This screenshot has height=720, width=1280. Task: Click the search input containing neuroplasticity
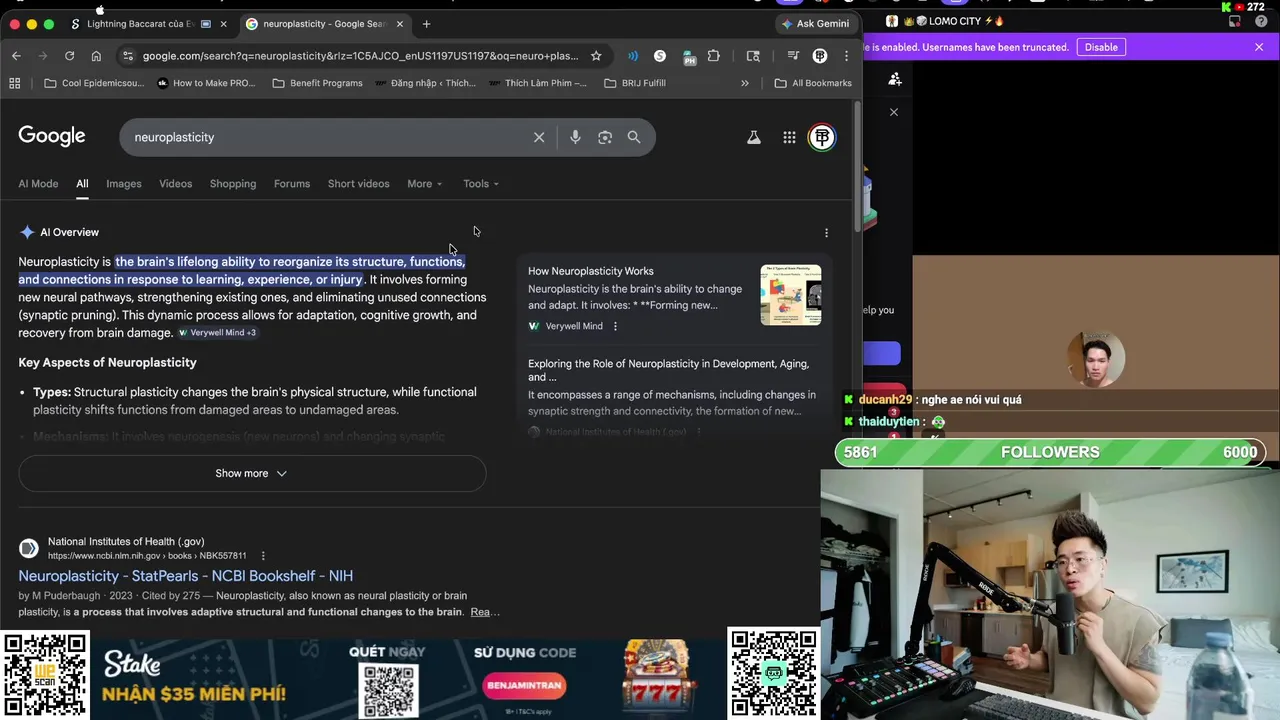pyautogui.click(x=330, y=137)
